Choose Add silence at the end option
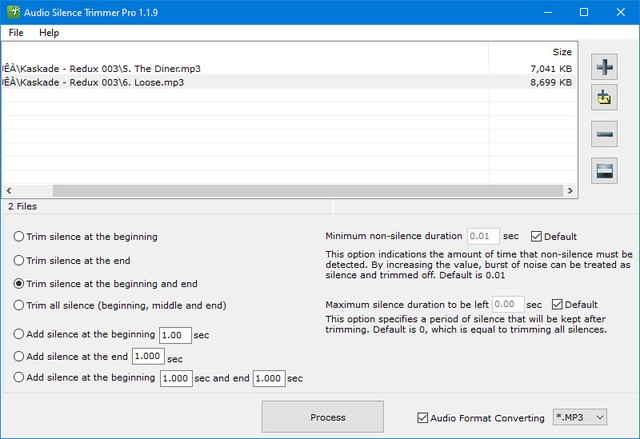Image resolution: width=640 pixels, height=439 pixels. coord(20,356)
